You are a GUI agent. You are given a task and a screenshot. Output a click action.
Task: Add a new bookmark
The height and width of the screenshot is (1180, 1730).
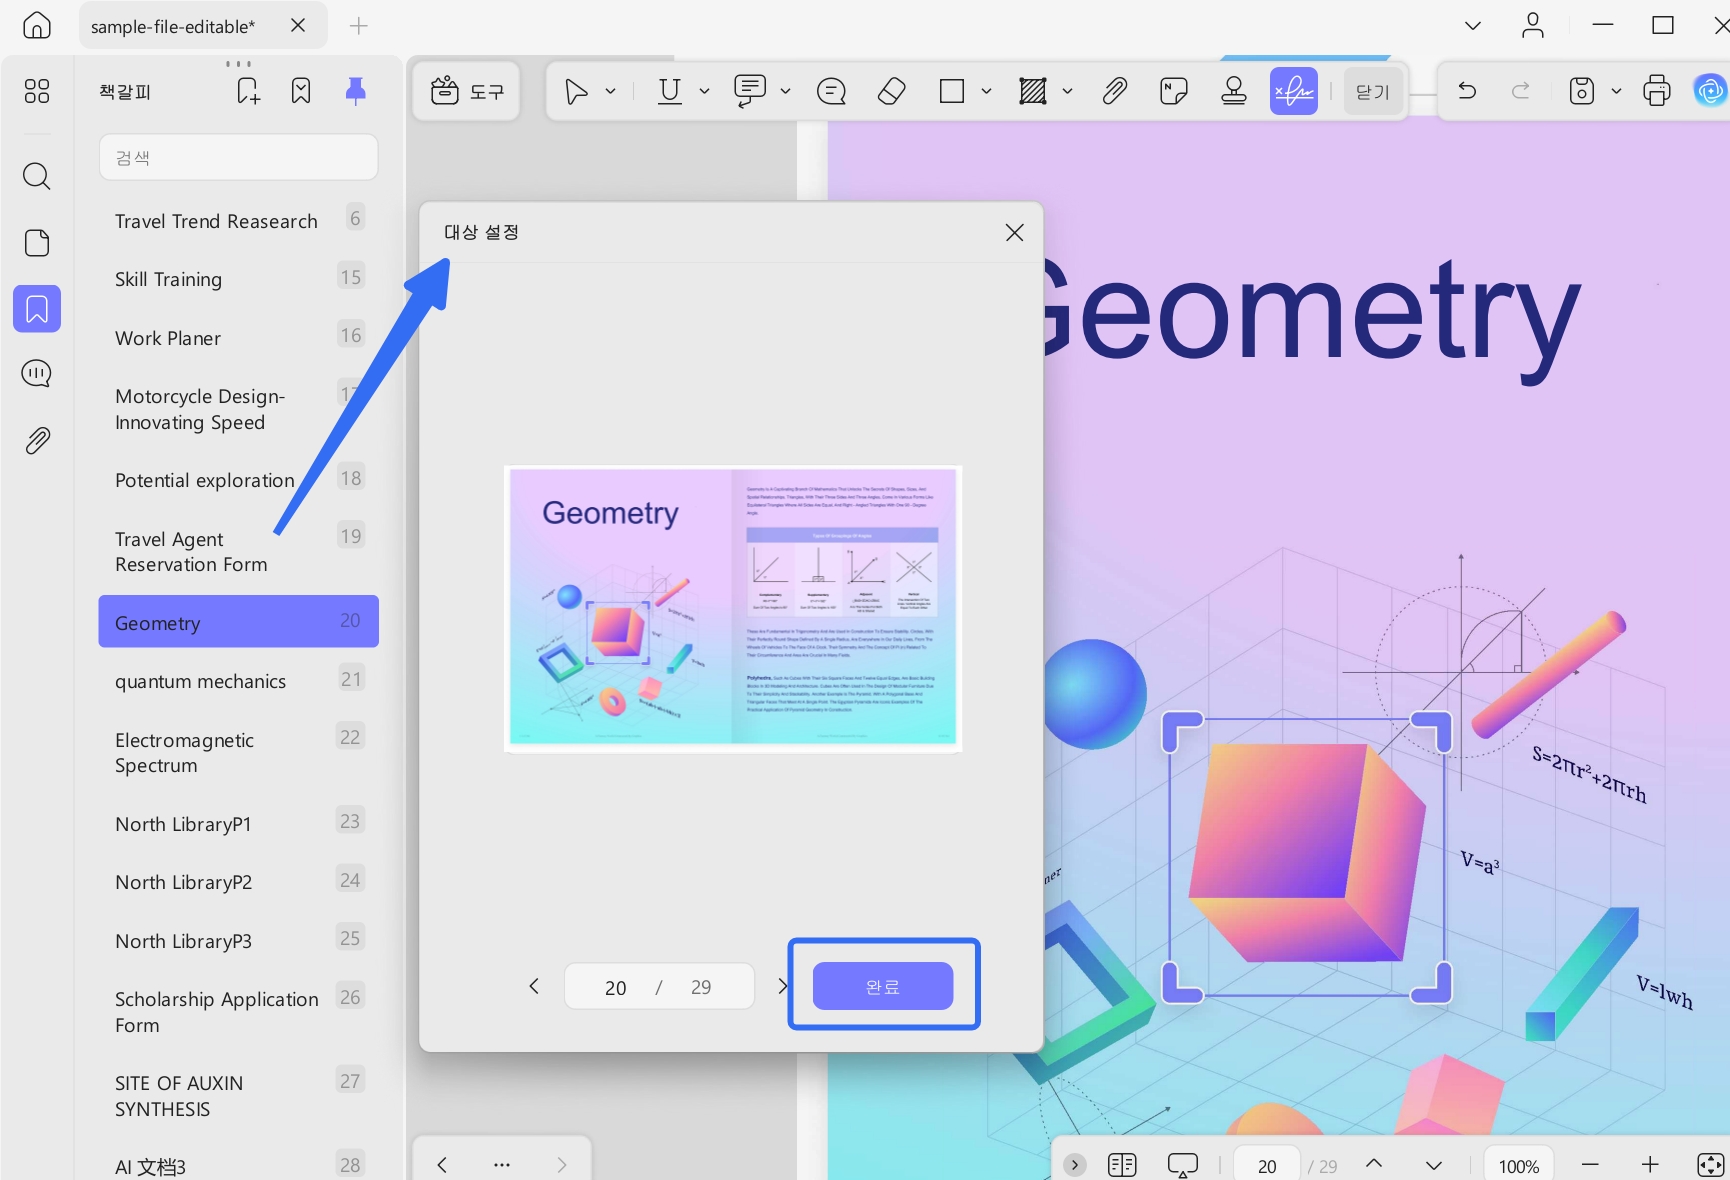point(247,91)
